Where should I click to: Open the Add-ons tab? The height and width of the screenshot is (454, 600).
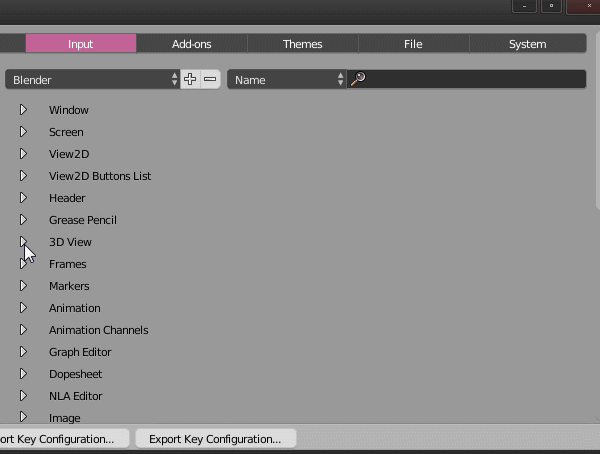pyautogui.click(x=192, y=44)
